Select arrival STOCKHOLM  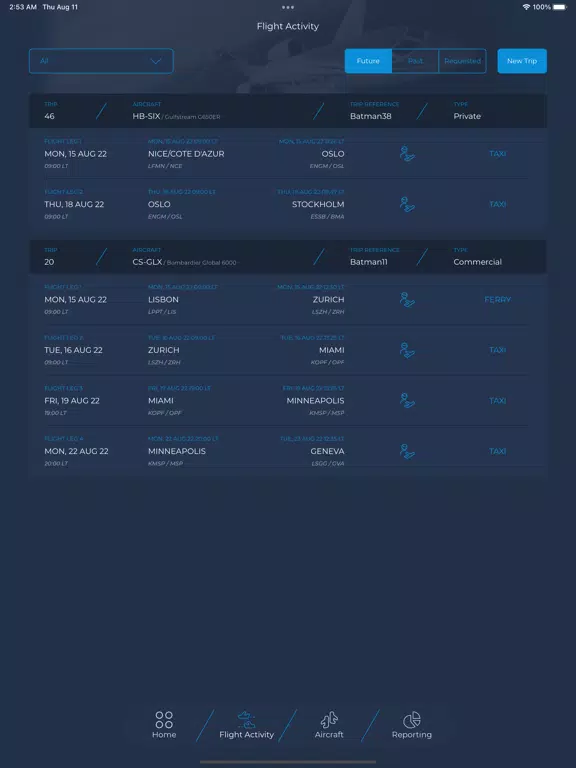point(318,204)
